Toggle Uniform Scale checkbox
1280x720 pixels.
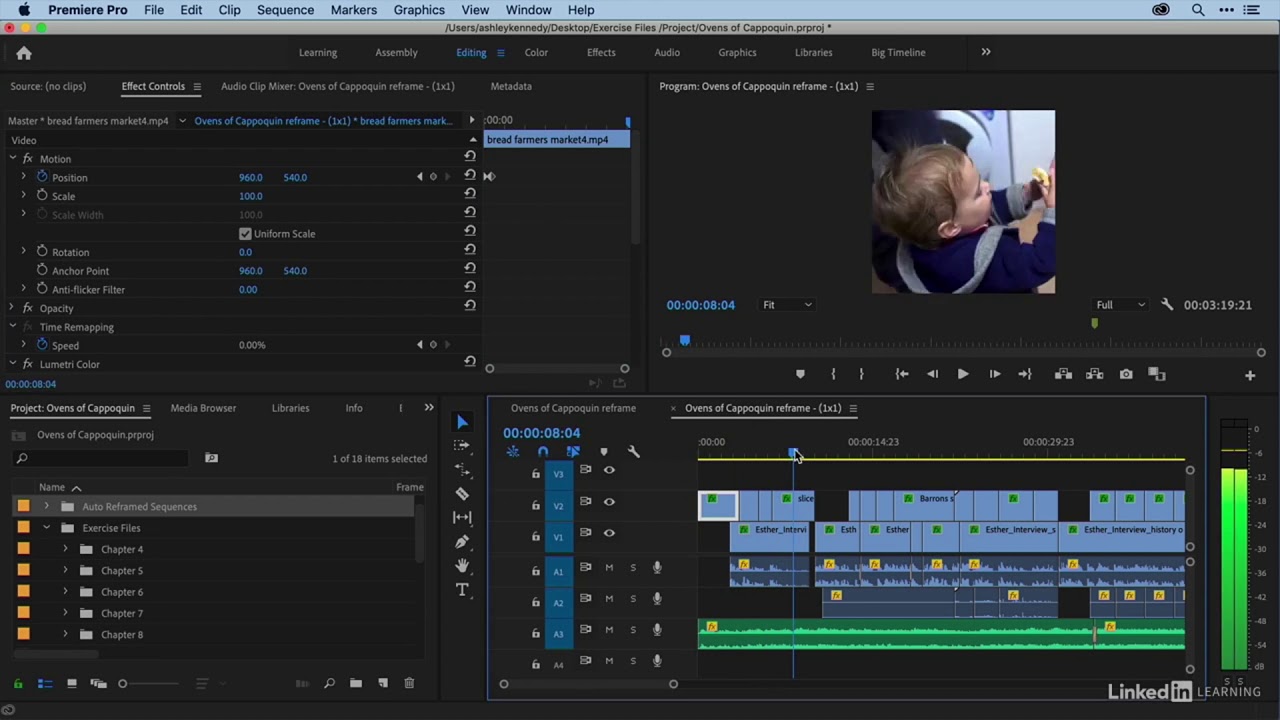245,234
